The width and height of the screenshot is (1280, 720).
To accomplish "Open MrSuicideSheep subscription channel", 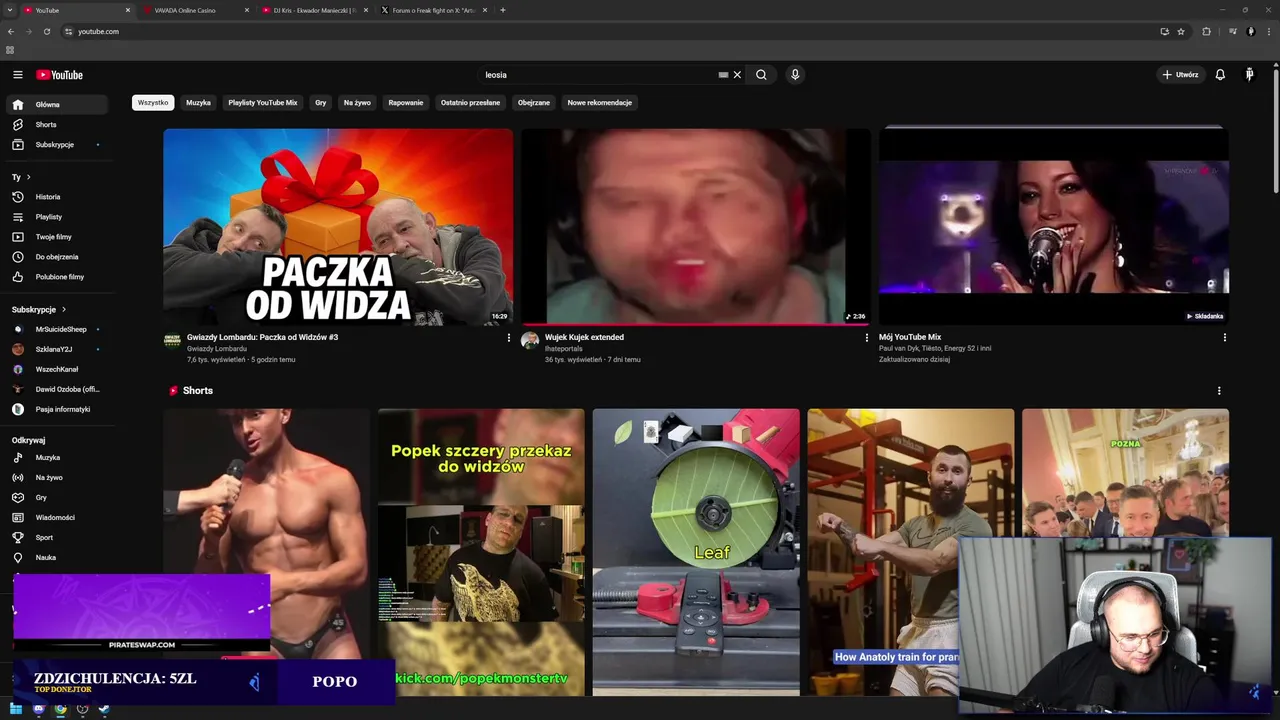I will coord(57,330).
